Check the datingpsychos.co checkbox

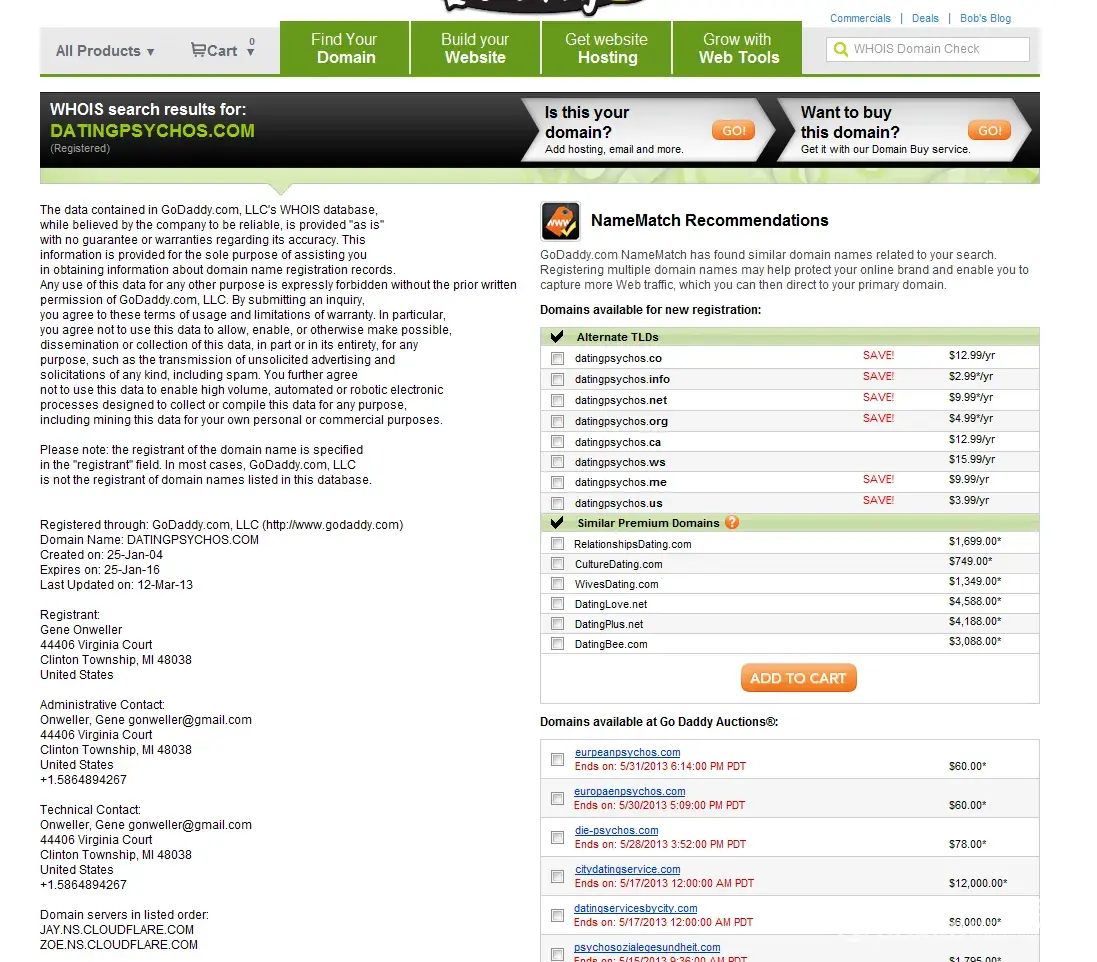tap(558, 358)
